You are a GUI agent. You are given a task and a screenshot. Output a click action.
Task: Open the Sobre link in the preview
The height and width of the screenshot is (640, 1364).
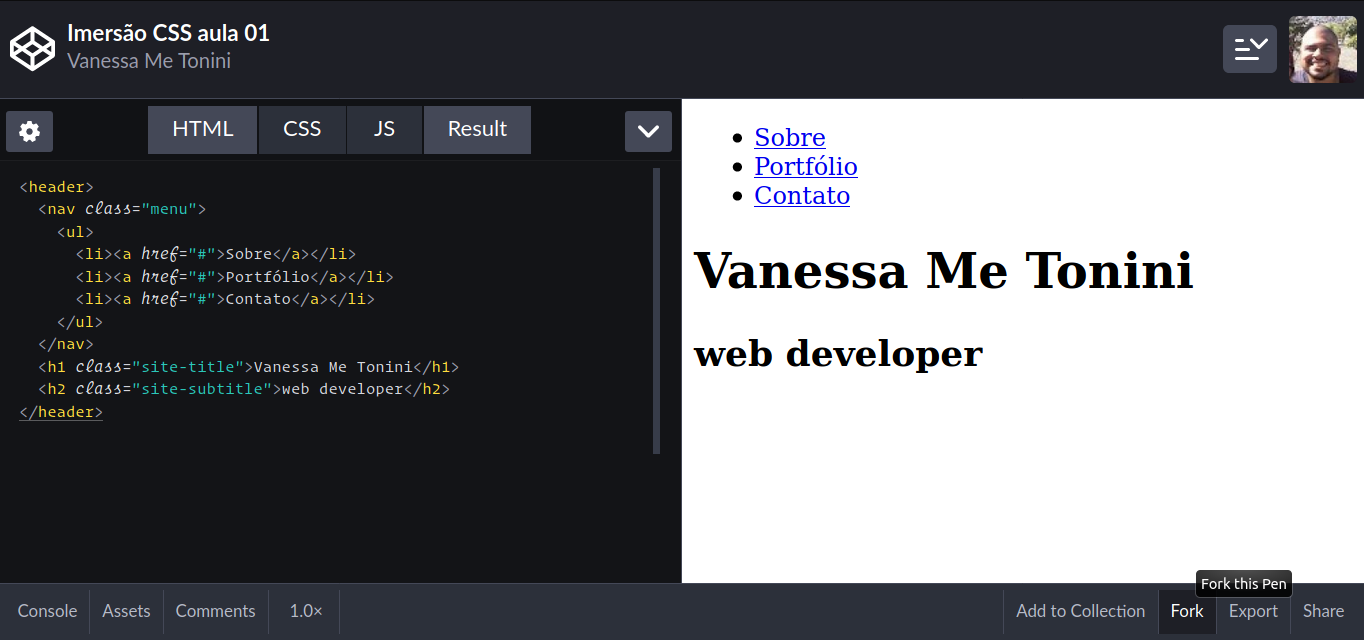(789, 137)
